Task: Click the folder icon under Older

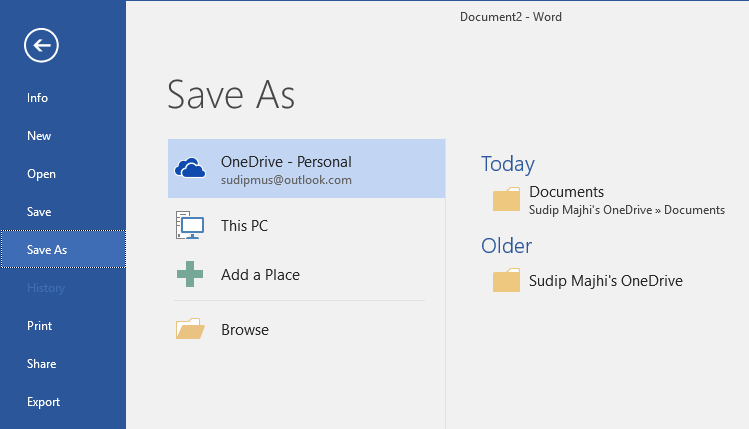Action: pyautogui.click(x=506, y=280)
